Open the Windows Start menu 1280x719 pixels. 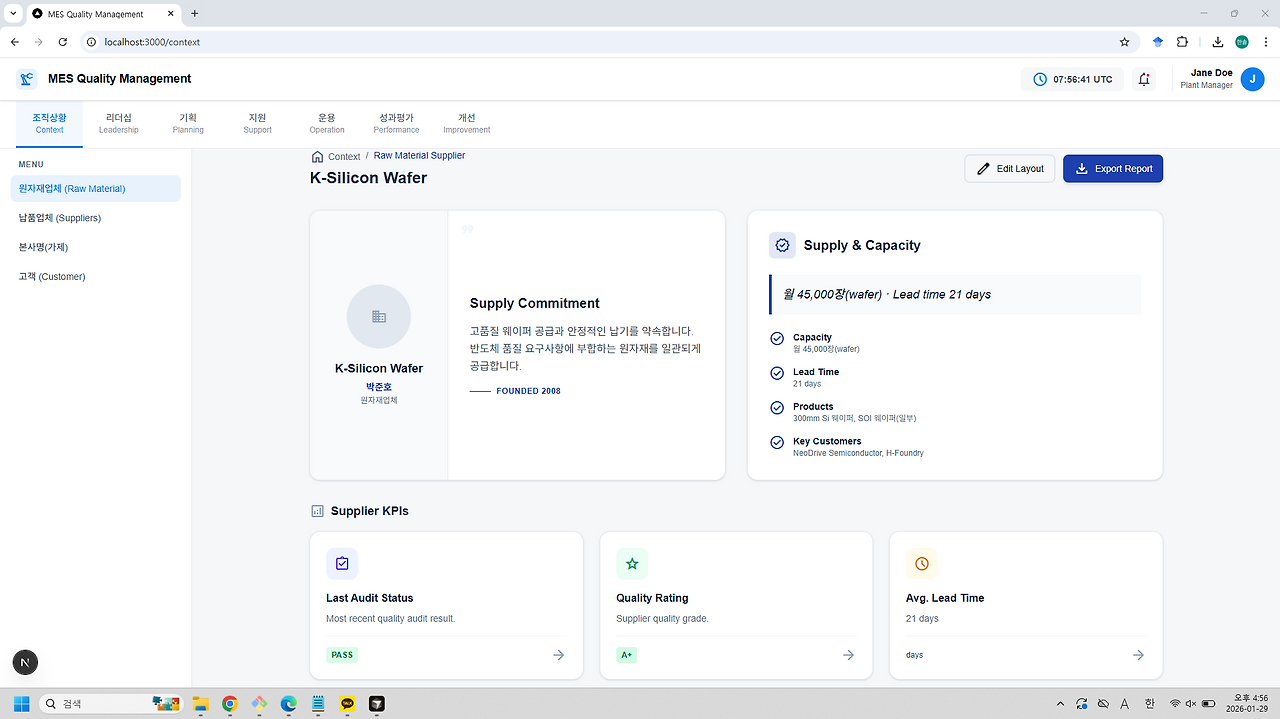[21, 704]
